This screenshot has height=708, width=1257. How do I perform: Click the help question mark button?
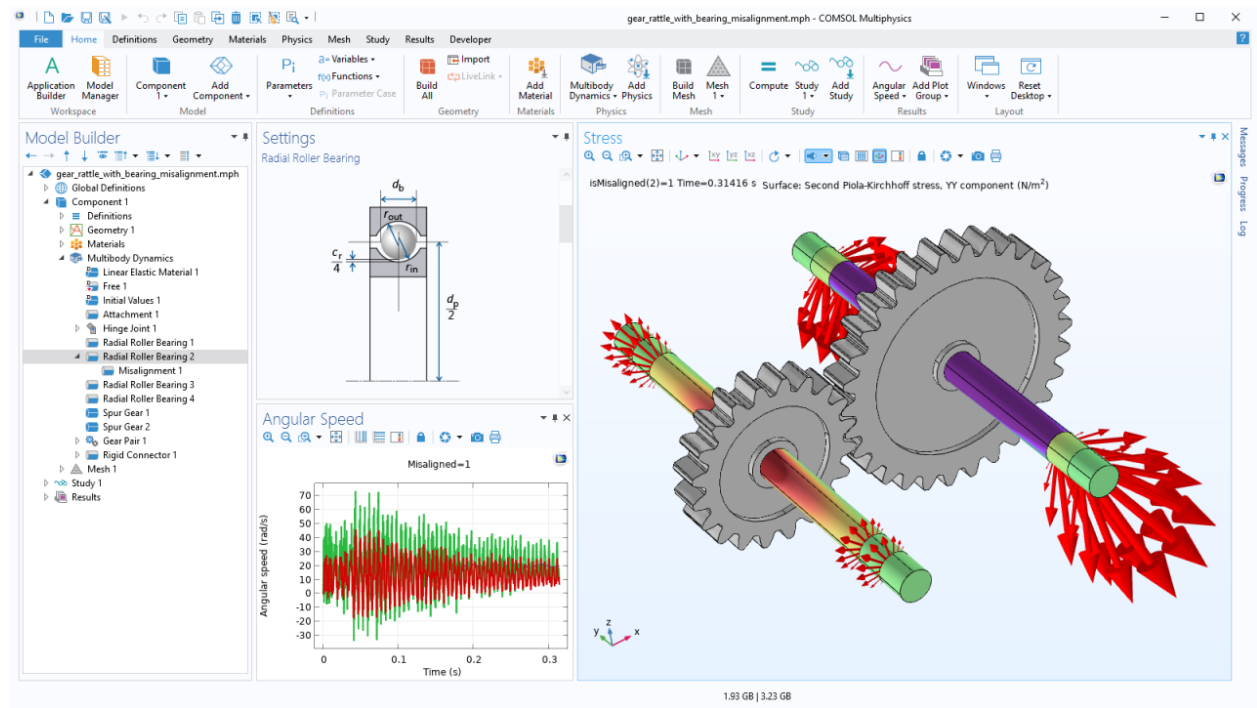[x=1242, y=38]
